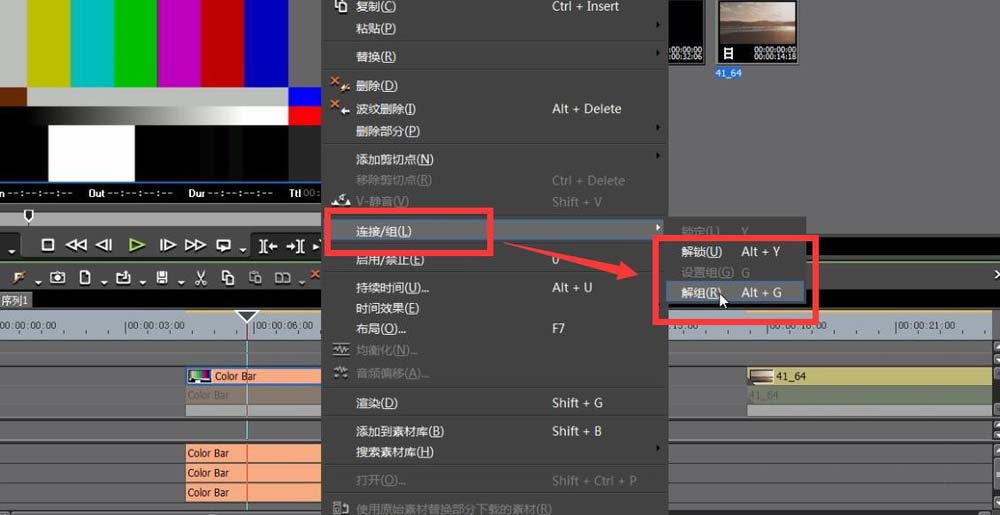Open dropdown next to orange F icon
The width and height of the screenshot is (1000, 515).
pyautogui.click(x=38, y=282)
